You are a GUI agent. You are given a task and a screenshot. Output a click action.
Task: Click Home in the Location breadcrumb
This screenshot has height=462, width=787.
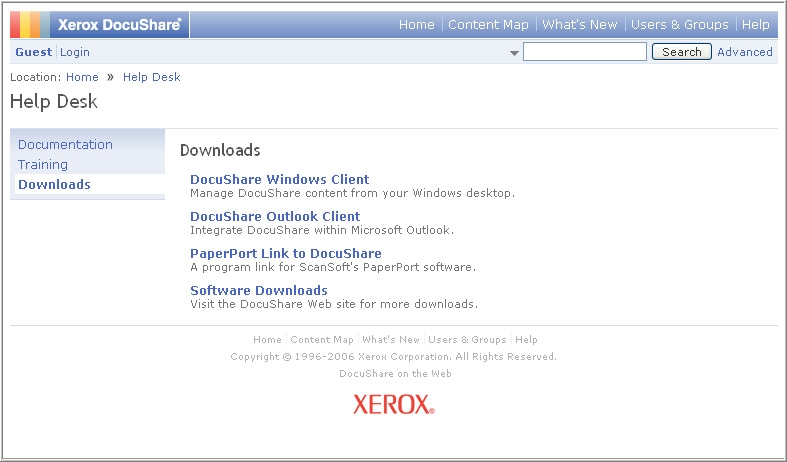pos(82,77)
